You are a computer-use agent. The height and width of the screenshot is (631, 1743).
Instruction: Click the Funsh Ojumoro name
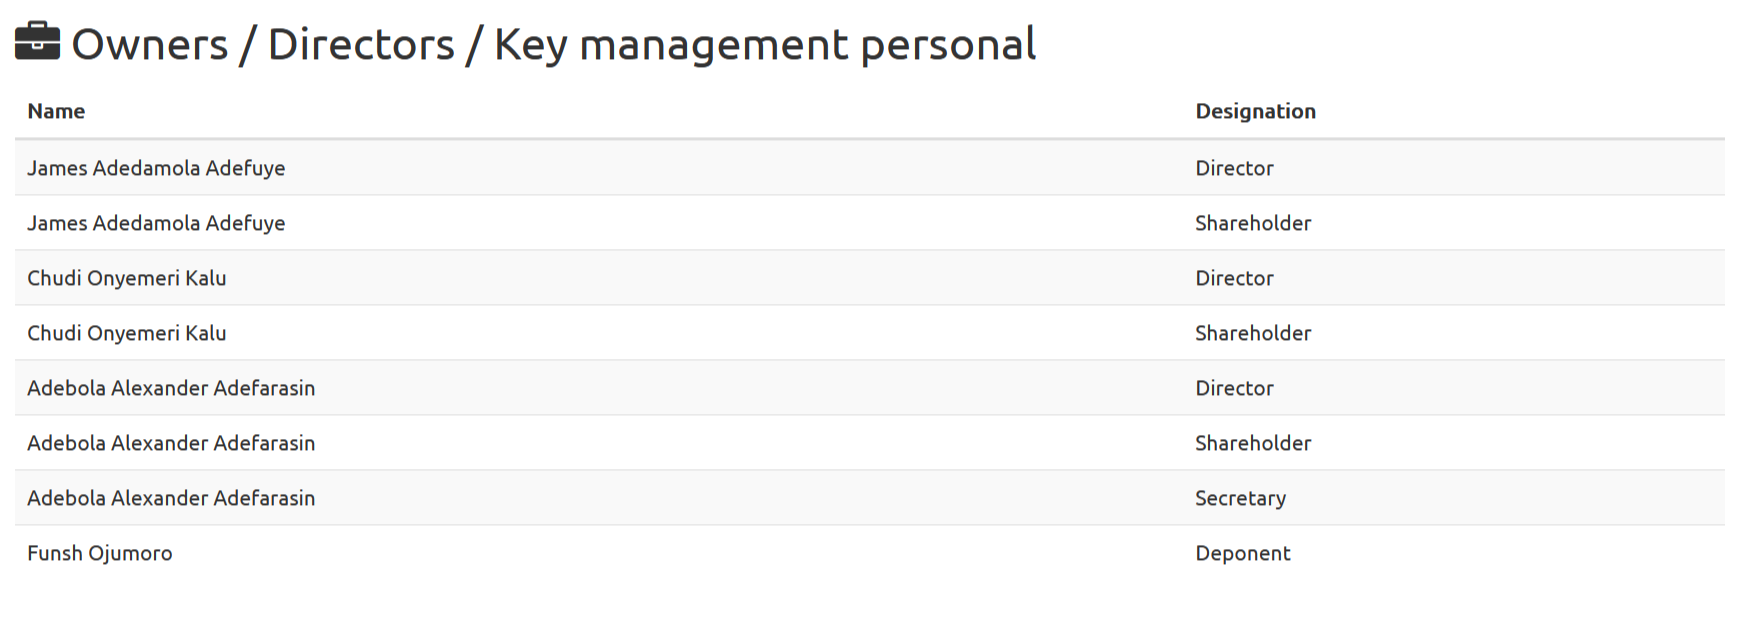click(x=100, y=553)
